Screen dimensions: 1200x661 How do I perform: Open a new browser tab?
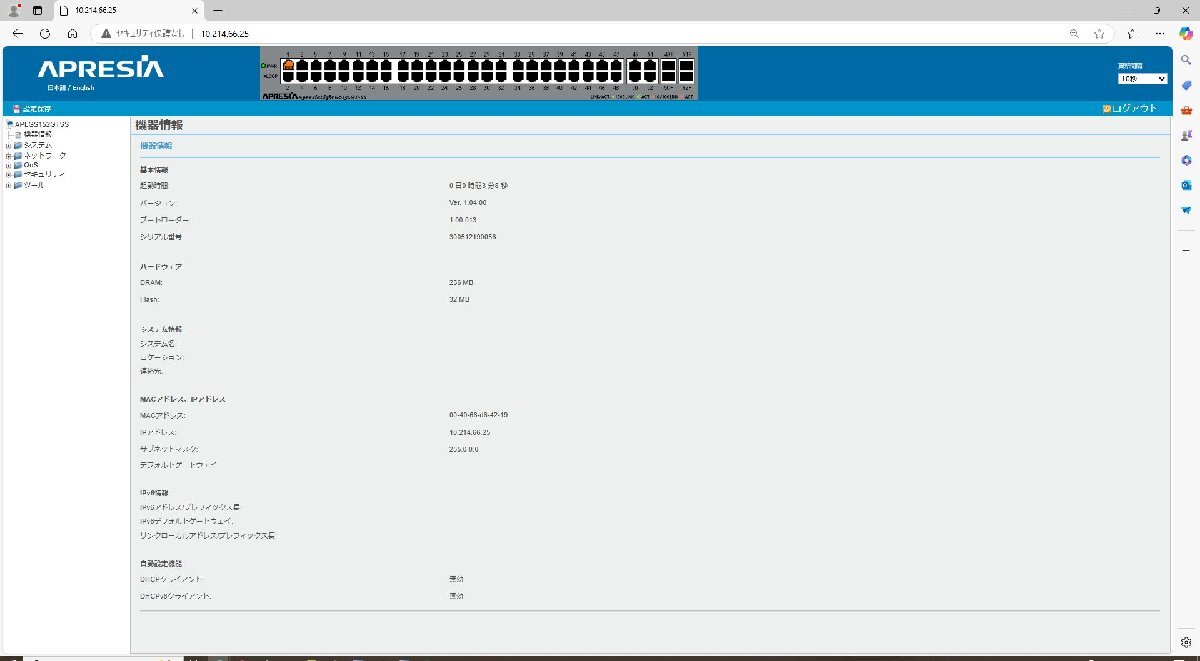(217, 9)
